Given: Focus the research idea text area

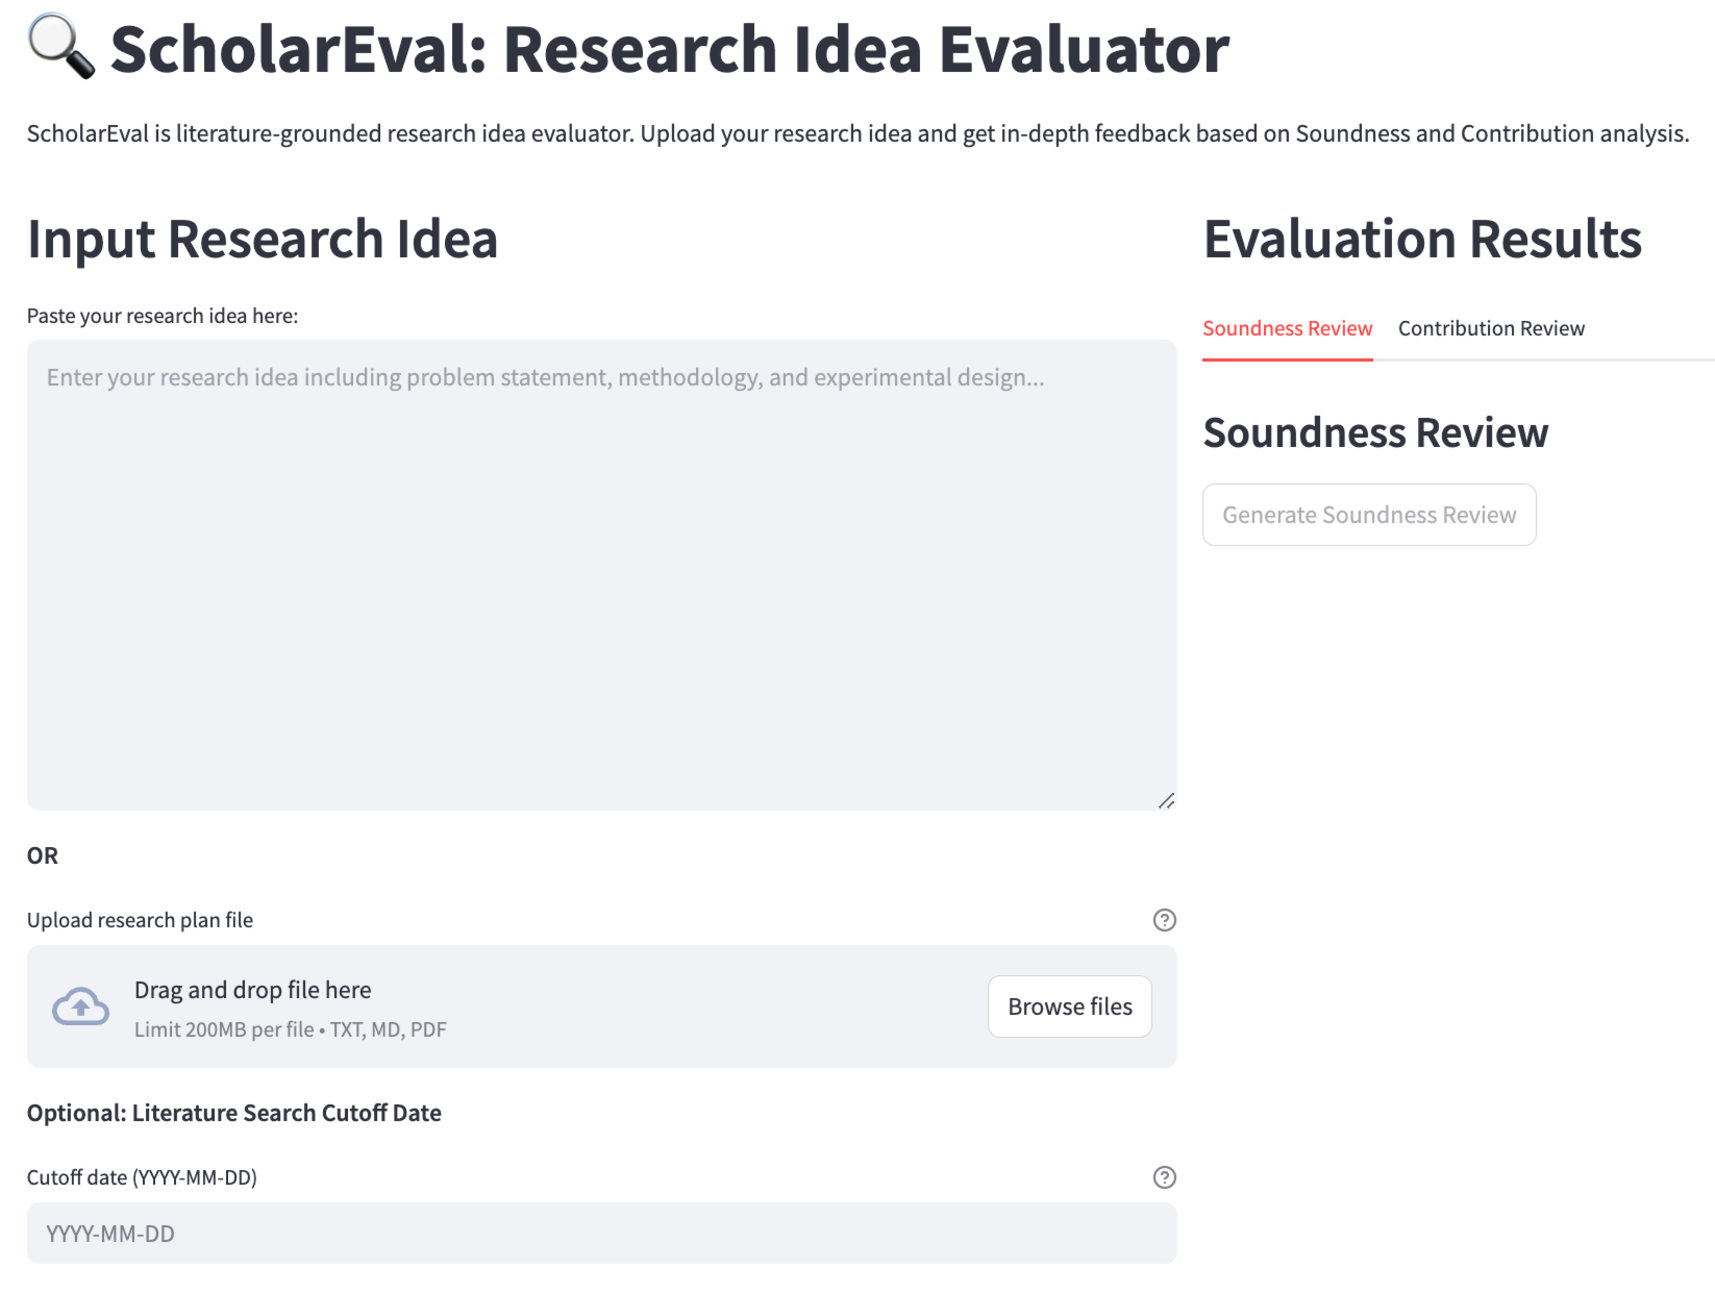Looking at the screenshot, I should point(601,575).
